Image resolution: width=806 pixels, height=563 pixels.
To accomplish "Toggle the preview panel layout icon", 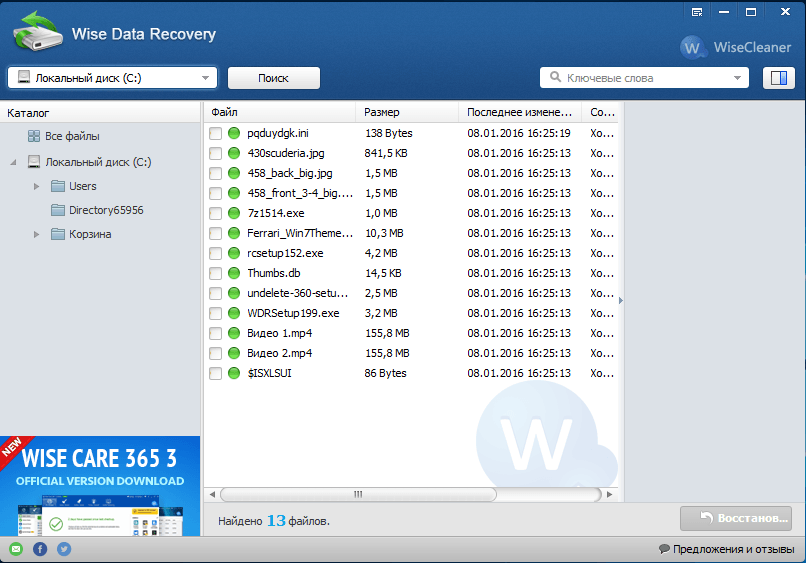I will 777,78.
